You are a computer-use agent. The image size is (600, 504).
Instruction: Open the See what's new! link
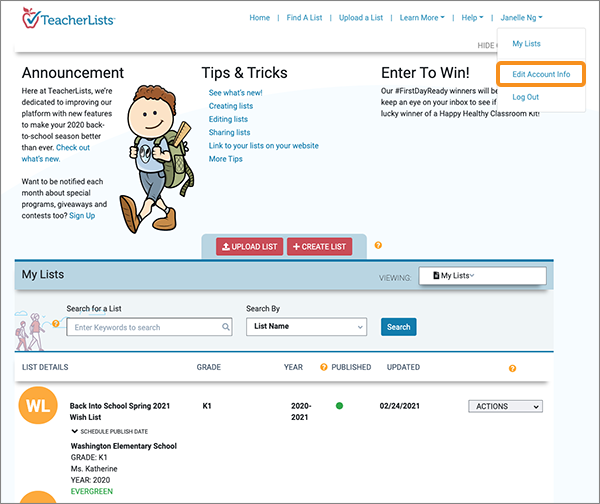point(235,93)
